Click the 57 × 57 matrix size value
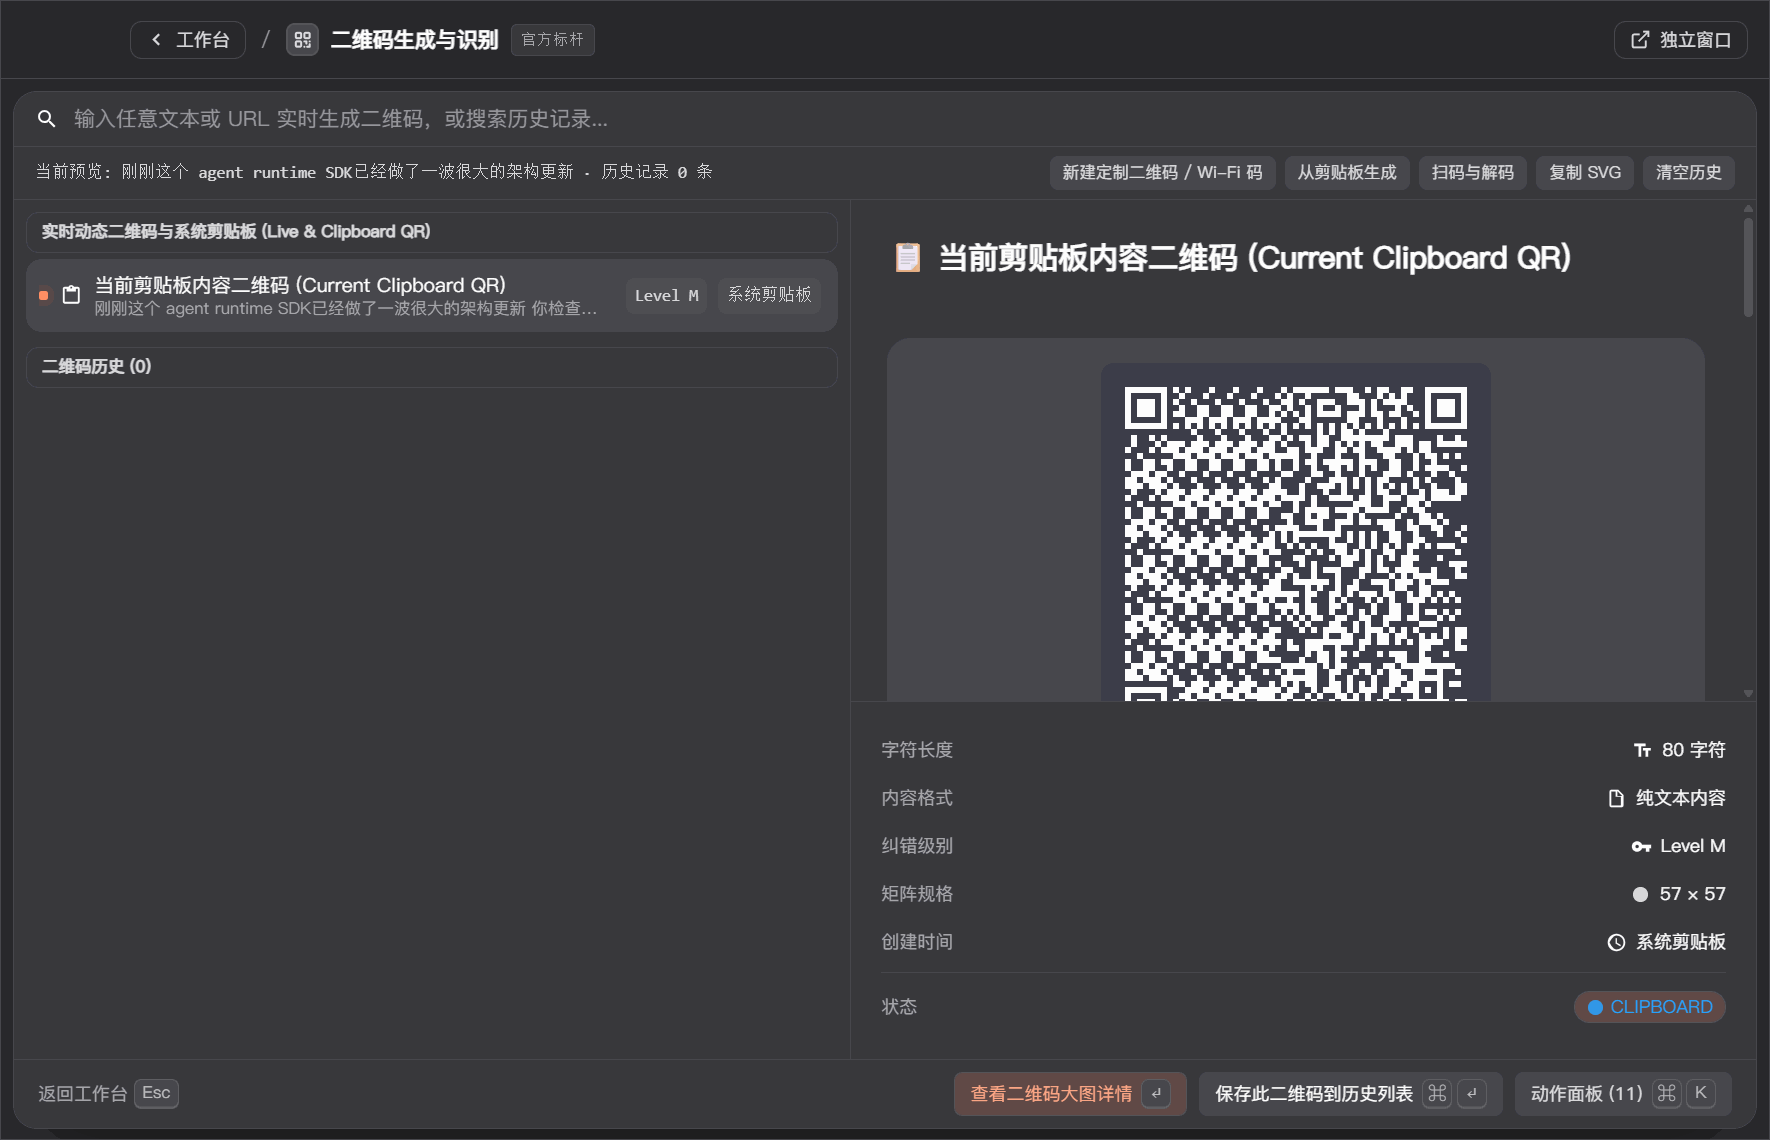 [1692, 894]
